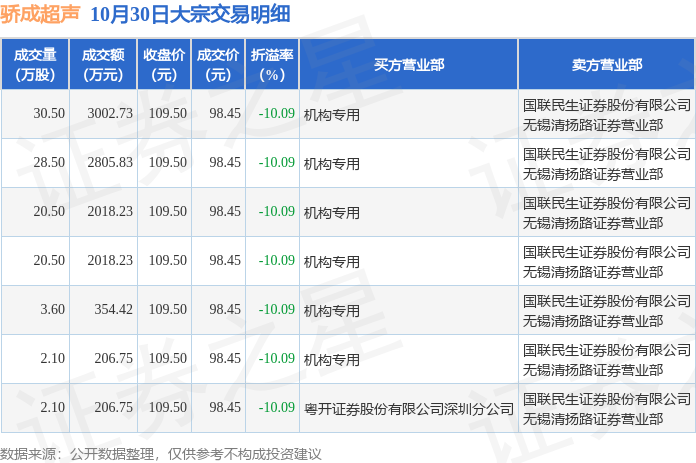
Task: Click the 354.42 turnover cell
Action: click(113, 310)
